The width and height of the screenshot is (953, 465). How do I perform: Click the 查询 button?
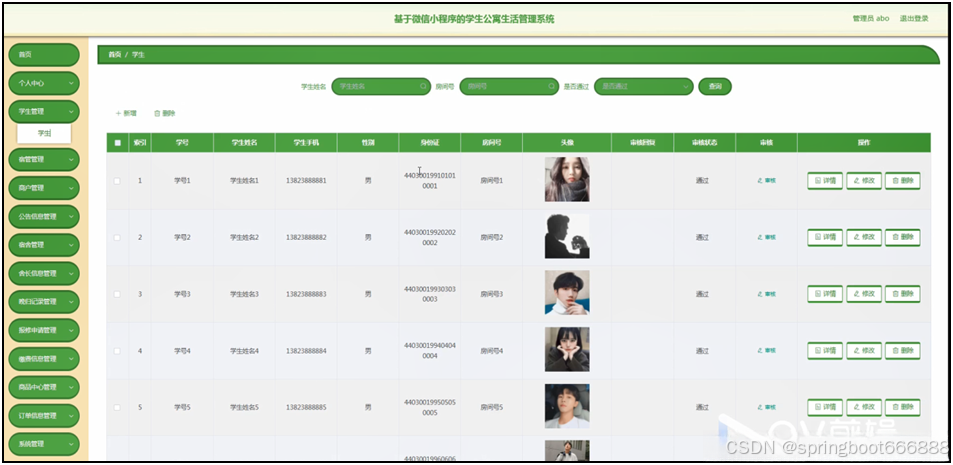coord(715,86)
